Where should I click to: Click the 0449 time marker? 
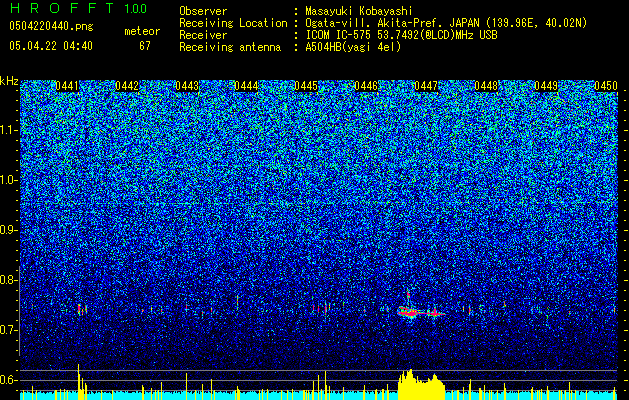pyautogui.click(x=546, y=86)
